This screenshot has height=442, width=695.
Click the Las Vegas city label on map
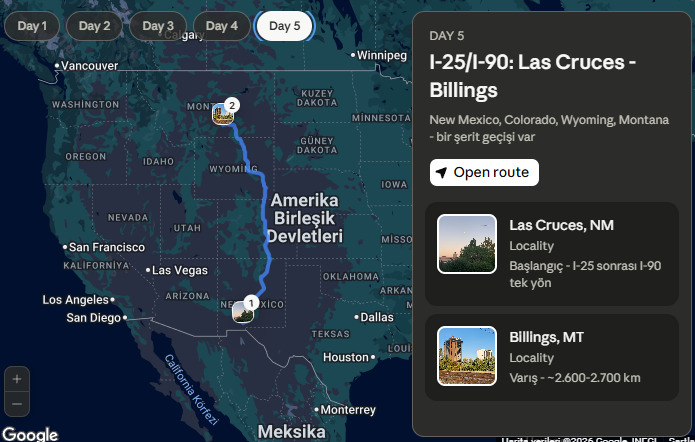coord(180,270)
